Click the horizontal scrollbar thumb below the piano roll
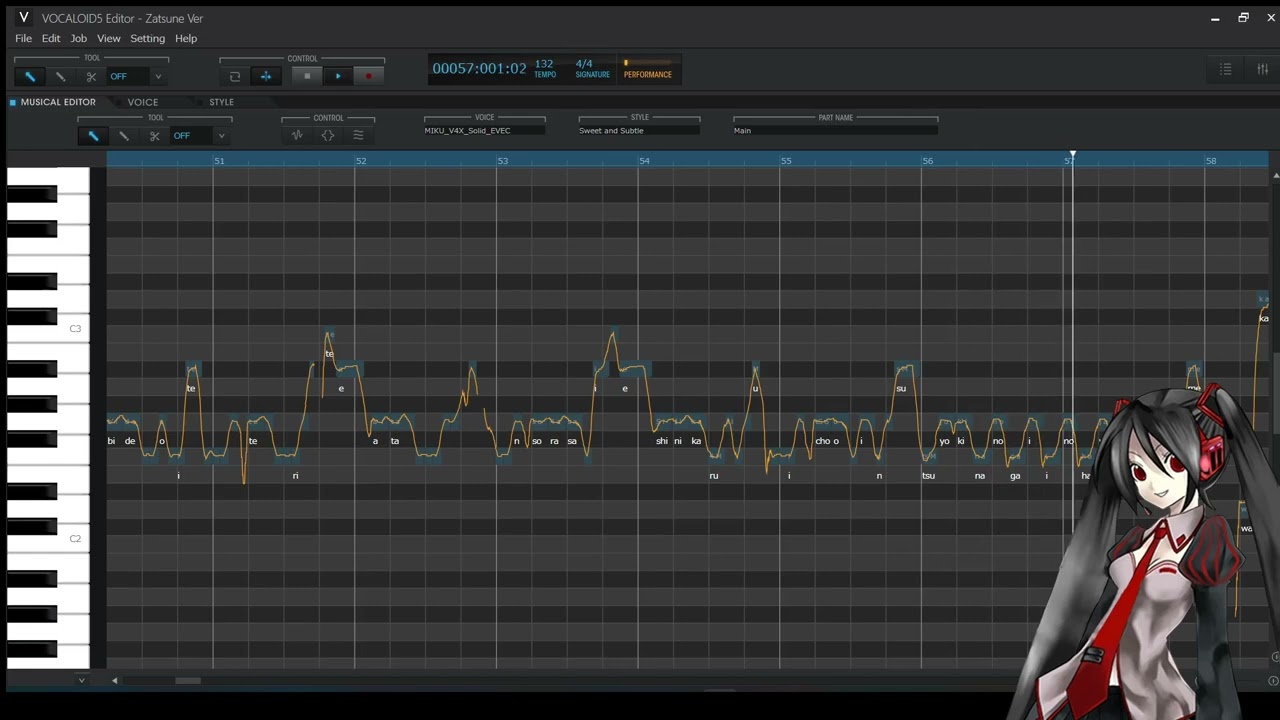The height and width of the screenshot is (720, 1280). point(188,681)
